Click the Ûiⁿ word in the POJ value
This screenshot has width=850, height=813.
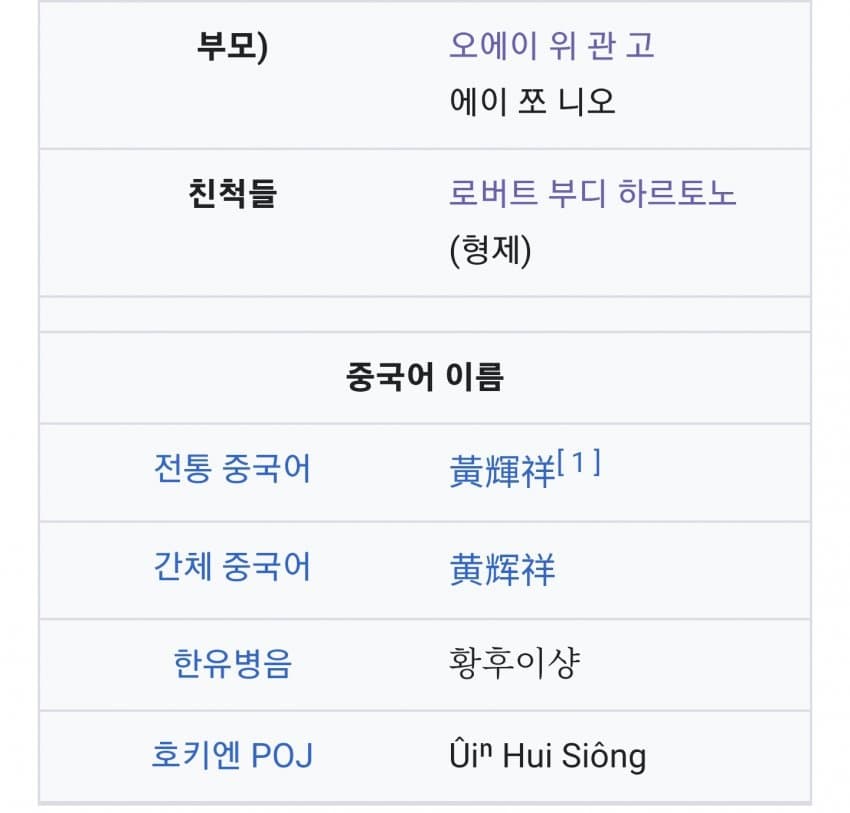click(x=471, y=755)
